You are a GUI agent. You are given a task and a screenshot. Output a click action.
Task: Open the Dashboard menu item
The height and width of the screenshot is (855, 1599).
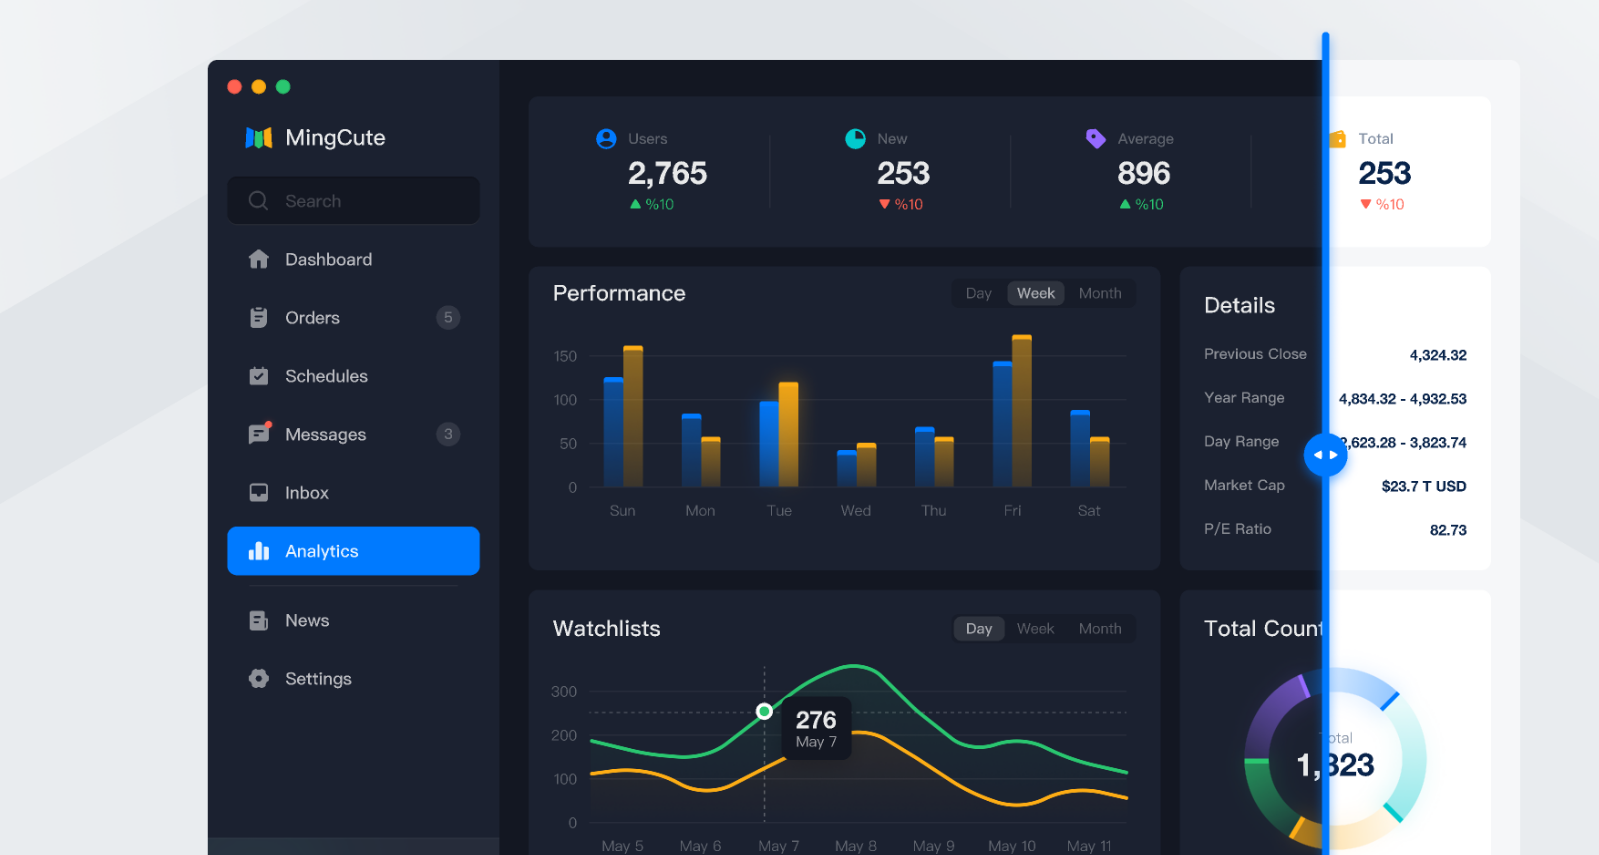tap(353, 259)
